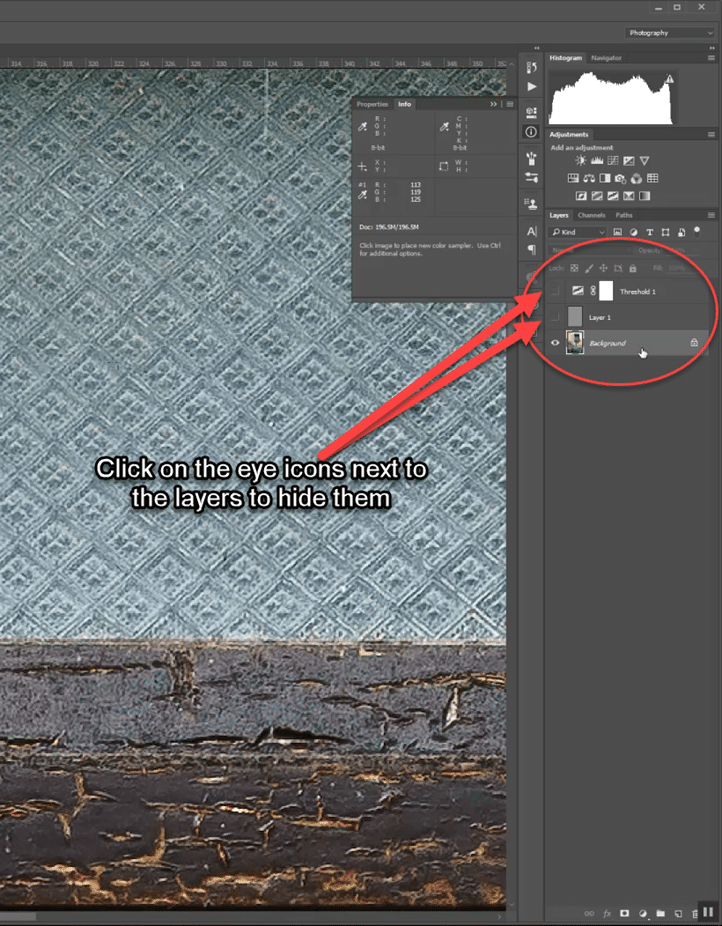This screenshot has width=722, height=926.
Task: Open the Paragraph panel icon
Action: pos(531,250)
